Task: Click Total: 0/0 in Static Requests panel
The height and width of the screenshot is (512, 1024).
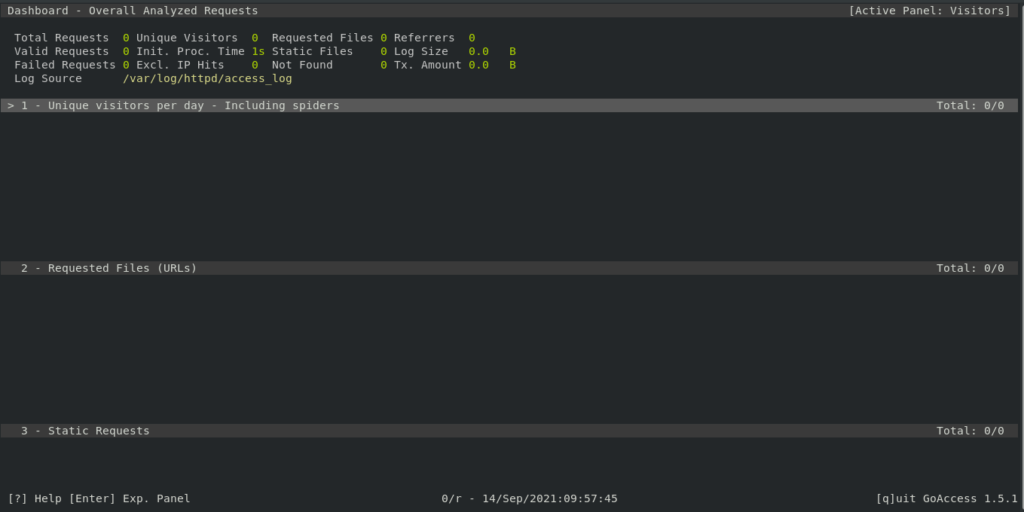Action: pyautogui.click(x=970, y=430)
